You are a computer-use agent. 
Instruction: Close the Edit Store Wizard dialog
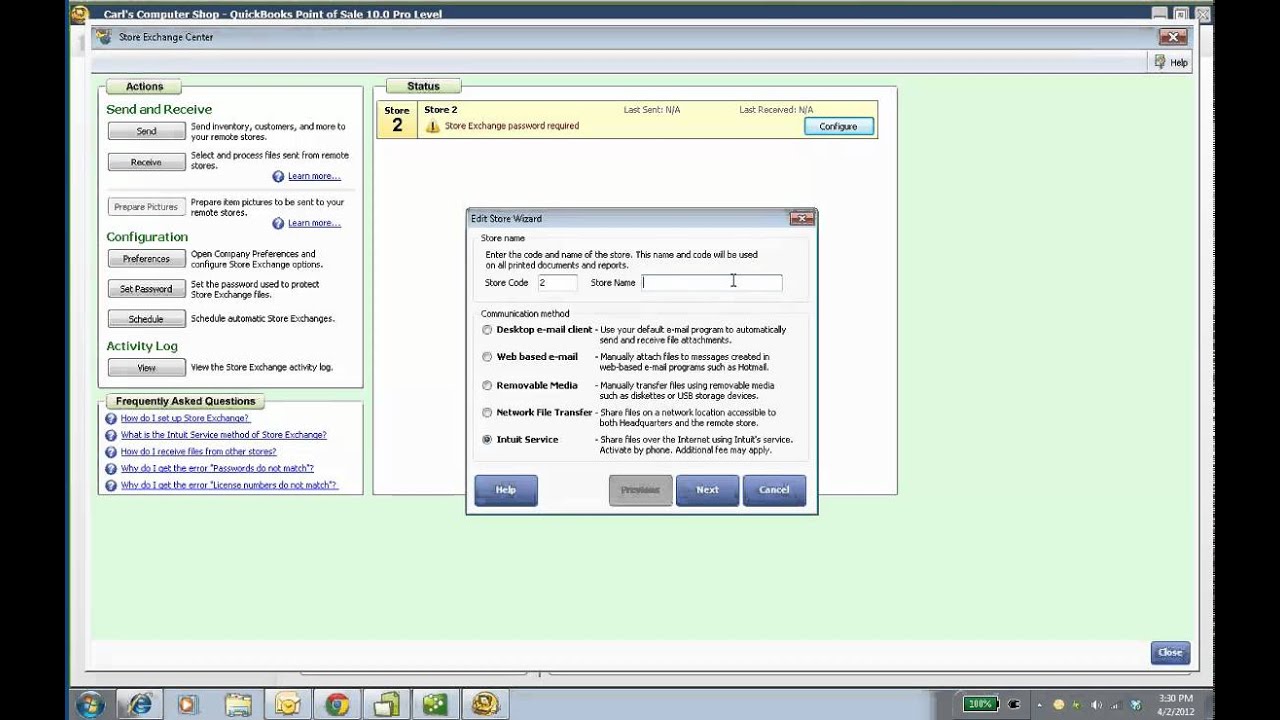tap(802, 218)
